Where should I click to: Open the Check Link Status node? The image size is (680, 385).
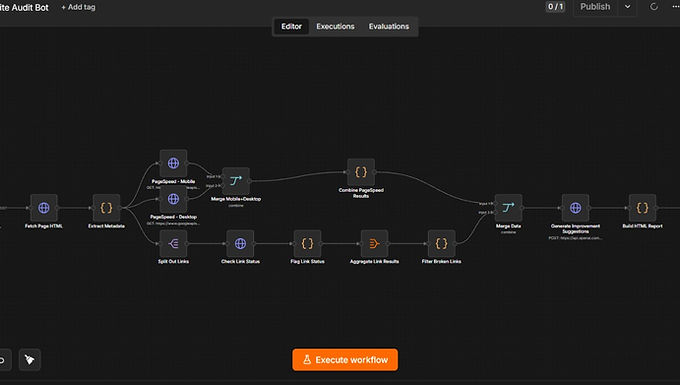(240, 243)
